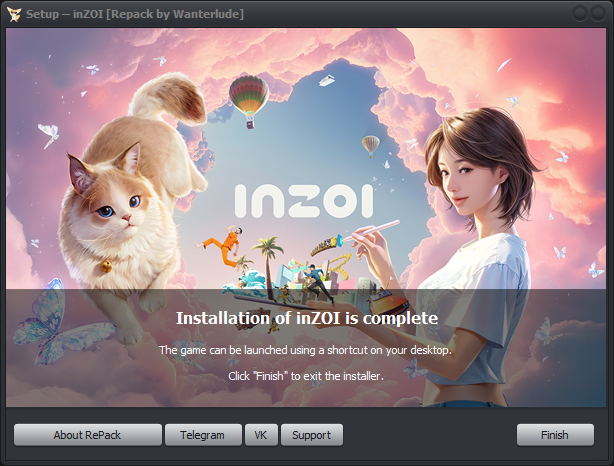Click the fox installer icon in title bar
The width and height of the screenshot is (614, 466).
14,14
